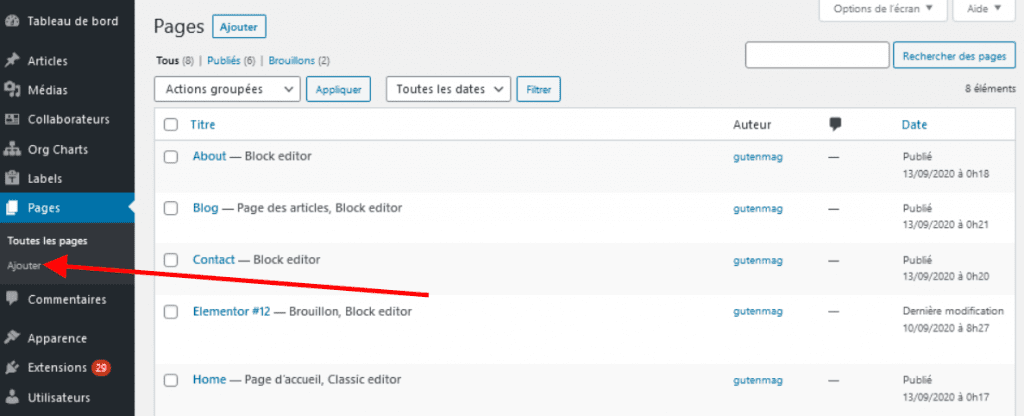
Task: Click gutenmag author in Blog row
Action: [758, 209]
